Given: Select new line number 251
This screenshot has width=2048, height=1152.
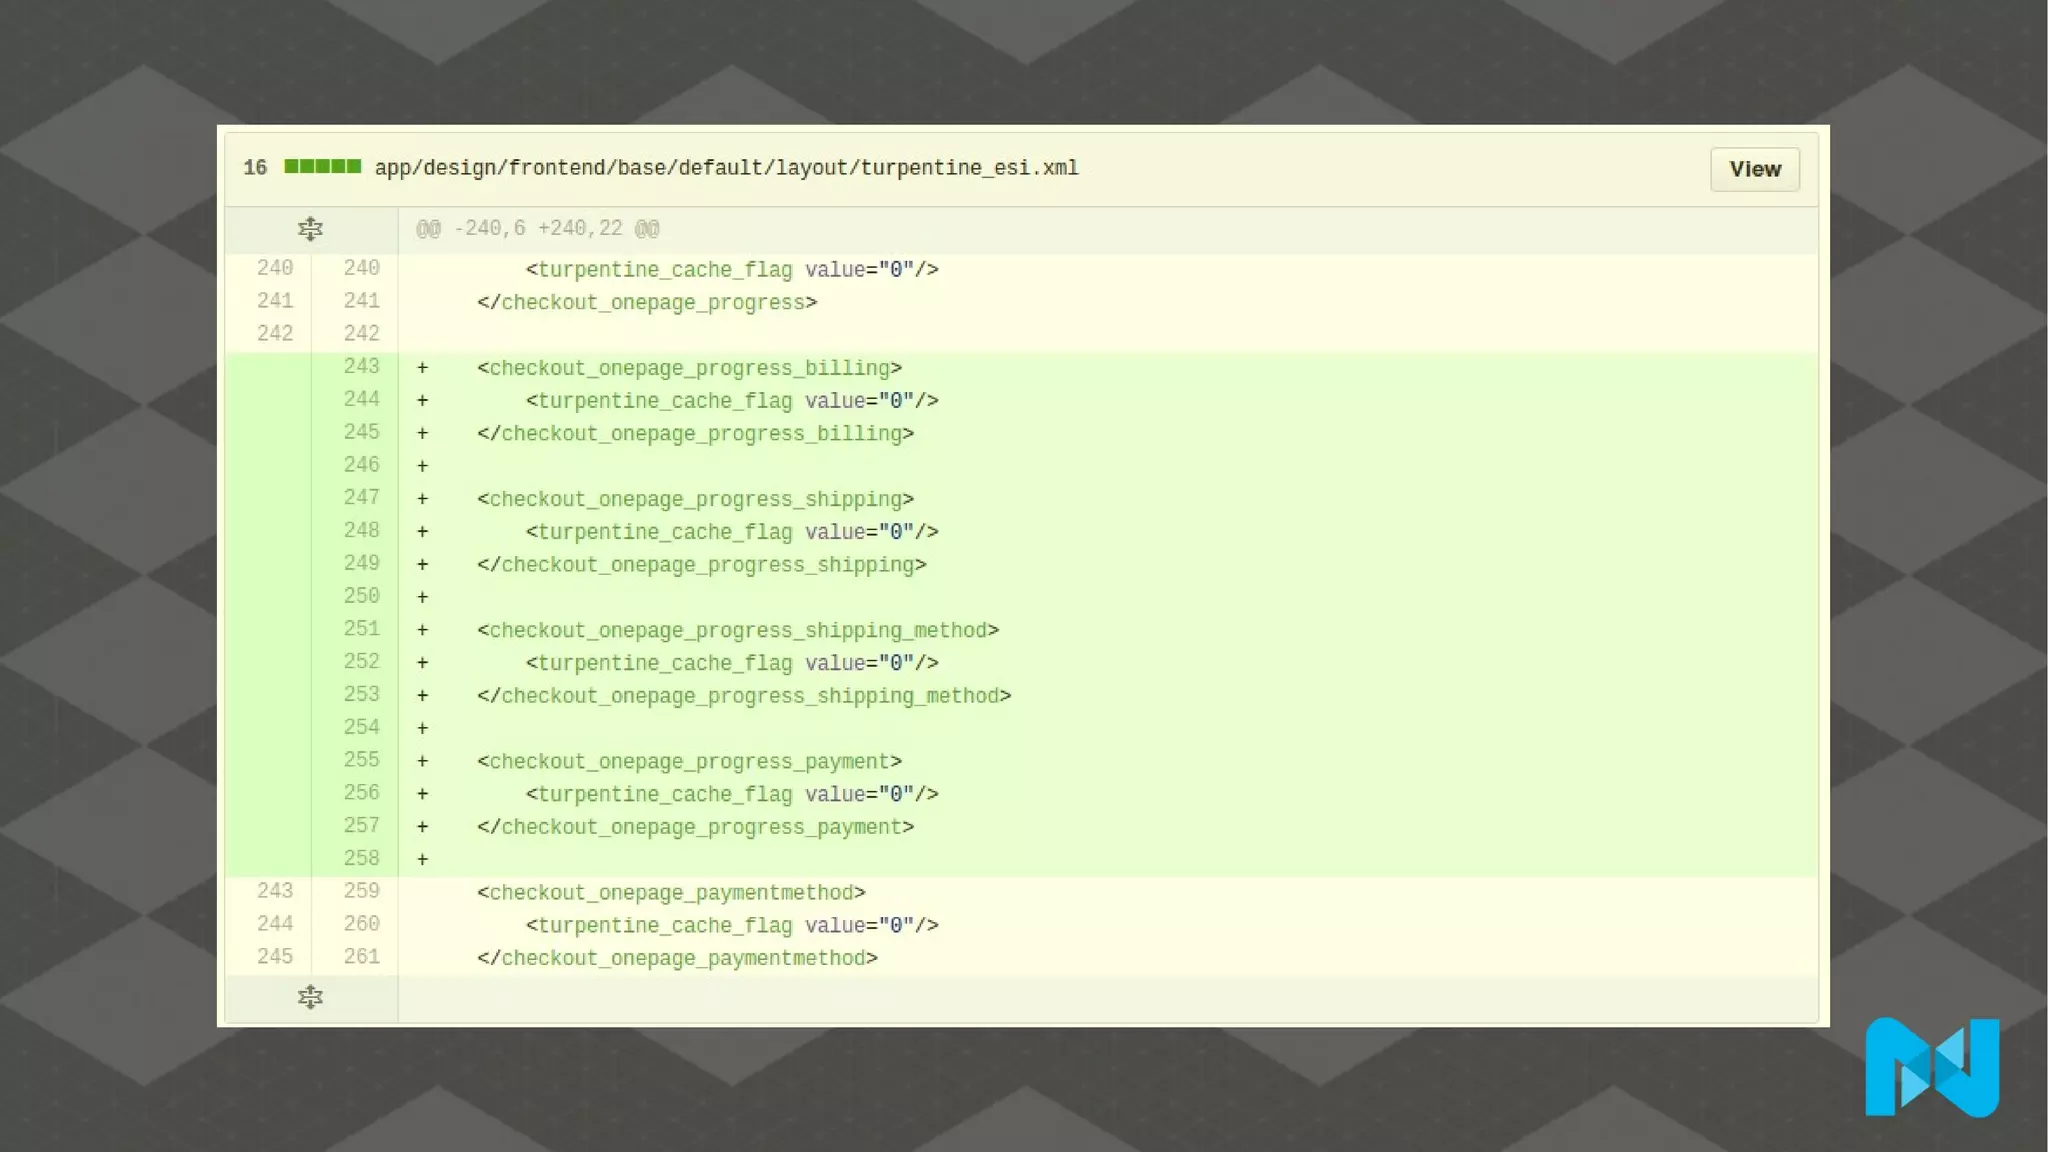Looking at the screenshot, I should pyautogui.click(x=361, y=629).
